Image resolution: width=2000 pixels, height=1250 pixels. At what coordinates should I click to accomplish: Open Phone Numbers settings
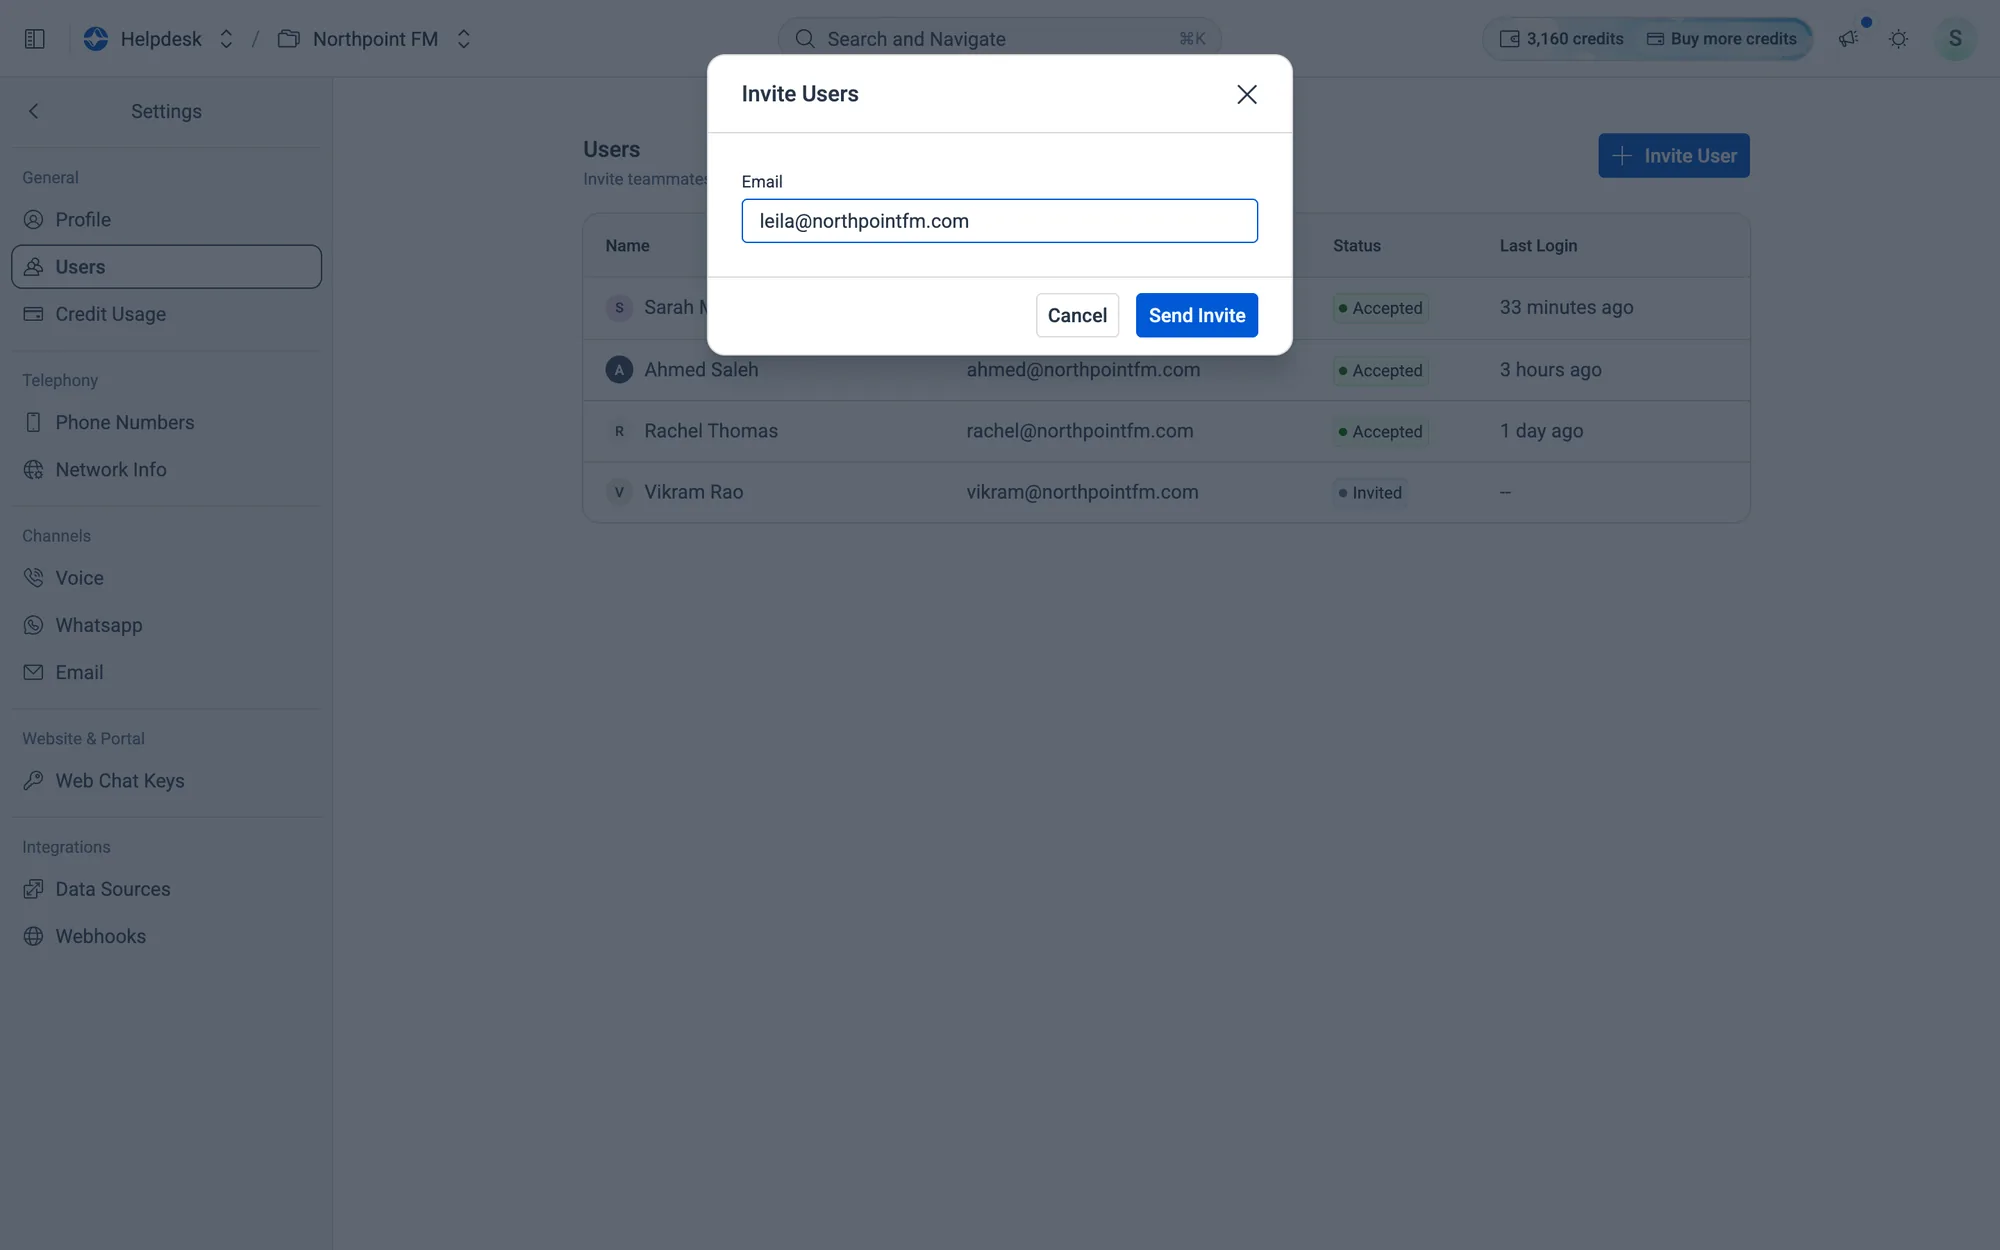166,423
